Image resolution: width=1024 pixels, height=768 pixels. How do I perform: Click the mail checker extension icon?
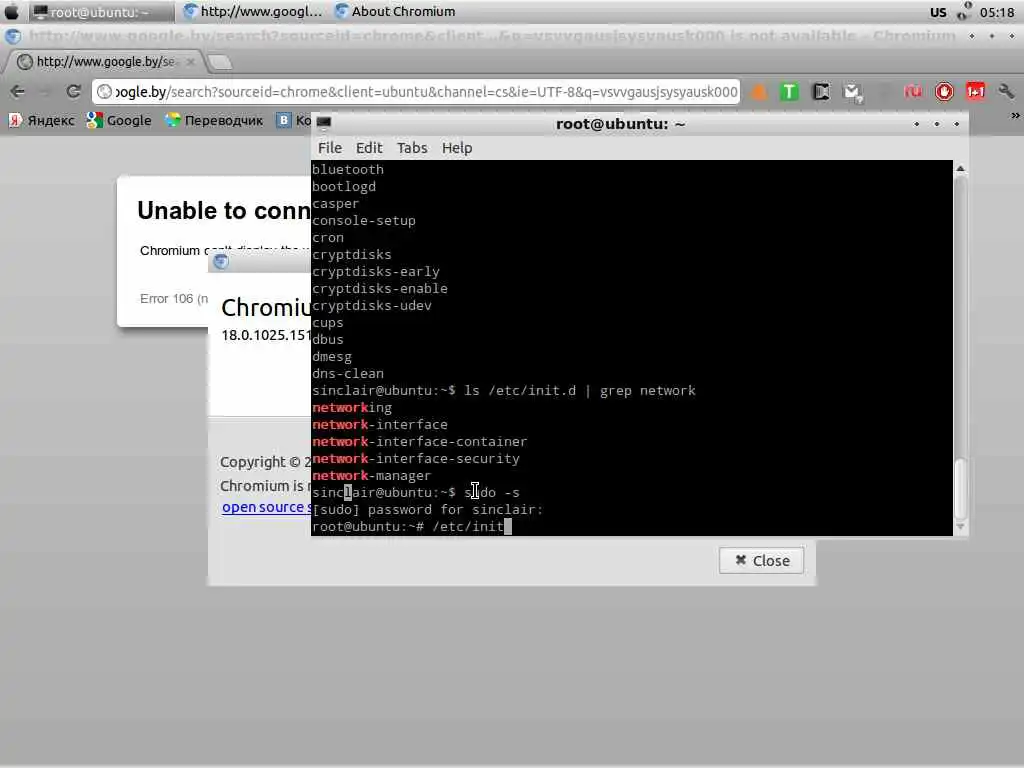click(852, 93)
